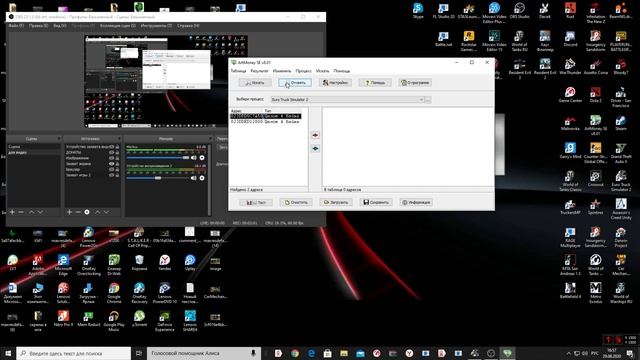Add a new scene in OBS Scenes panel
Image resolution: width=640 pixels, height=360 pixels.
coord(12,212)
